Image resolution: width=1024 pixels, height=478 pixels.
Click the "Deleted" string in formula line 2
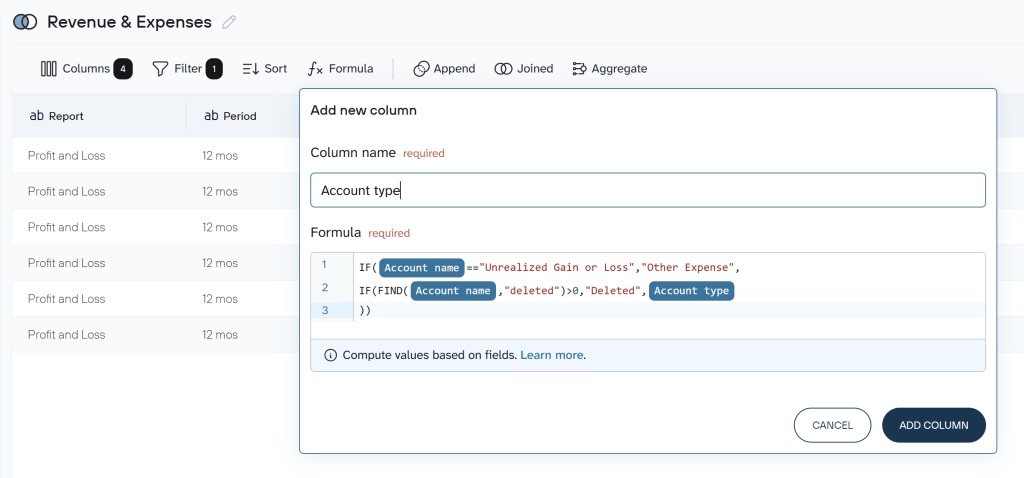click(613, 291)
